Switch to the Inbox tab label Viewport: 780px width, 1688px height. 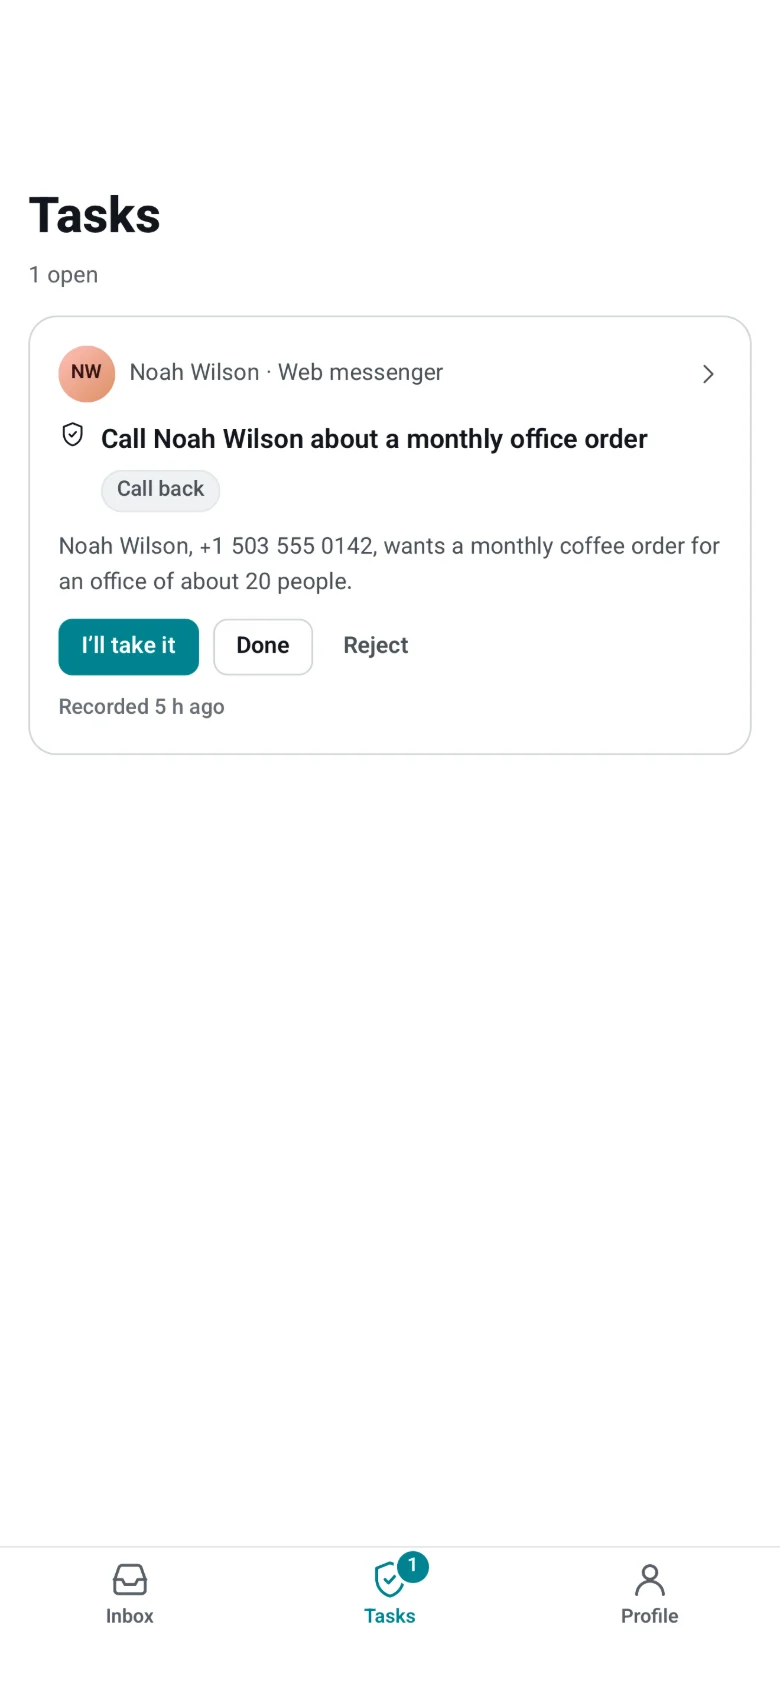[130, 1616]
